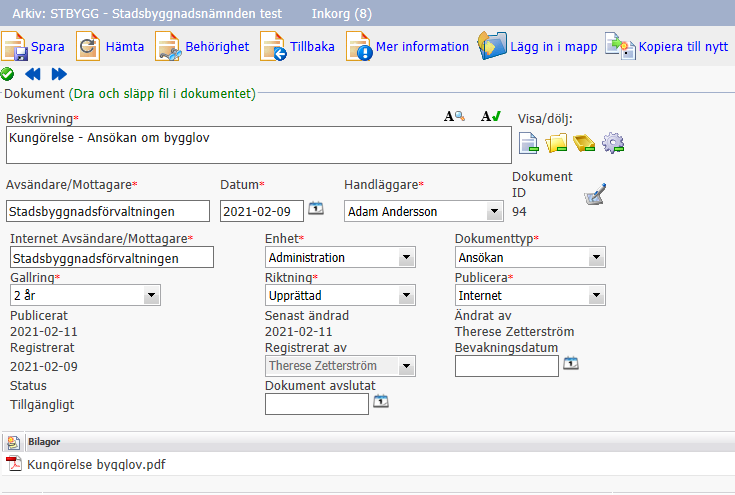Click the Registrerat date 2021-02-09
Screen dimensions: 735x495
pos(44,367)
